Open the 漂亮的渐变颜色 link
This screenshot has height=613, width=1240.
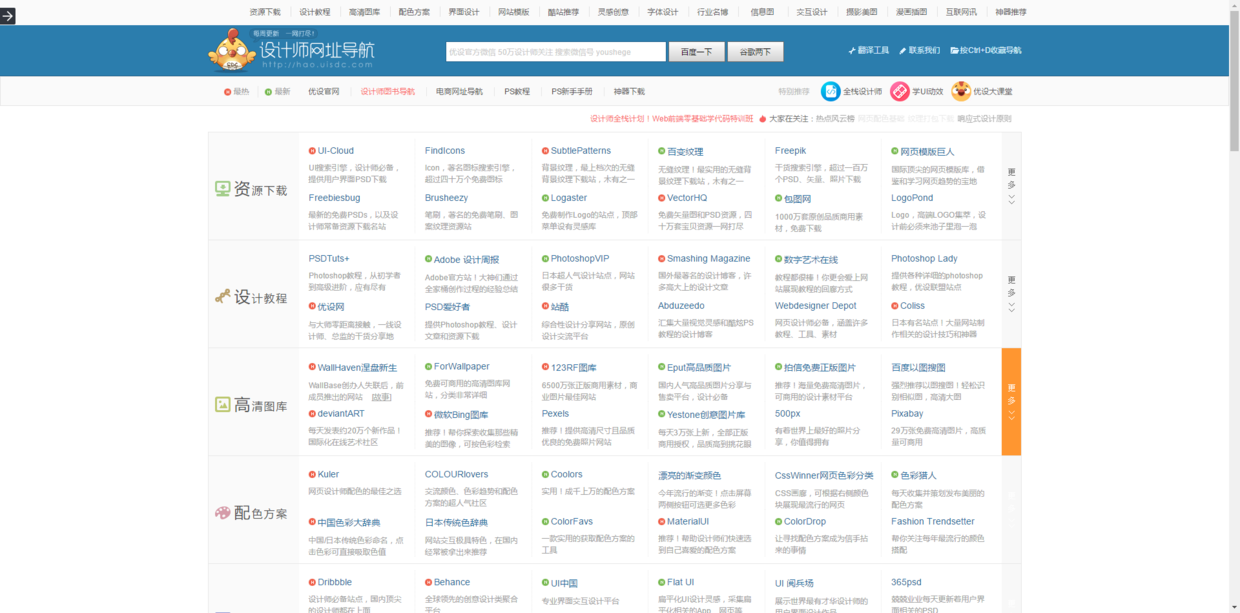click(x=689, y=475)
